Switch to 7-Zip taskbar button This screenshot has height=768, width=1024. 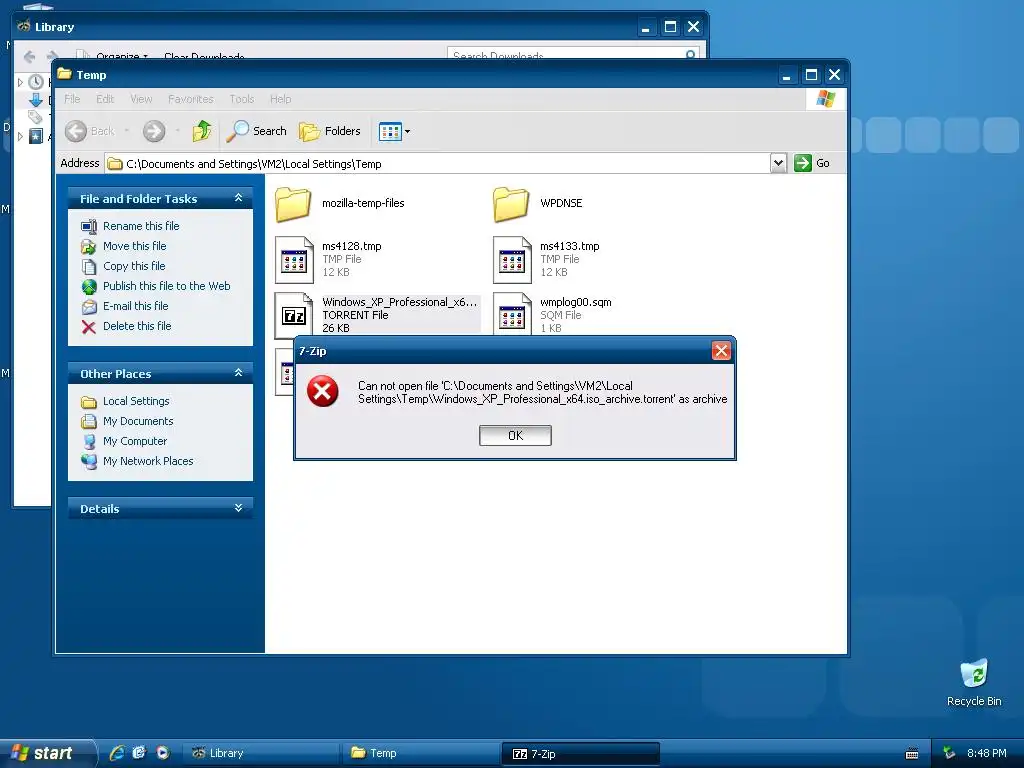point(580,754)
